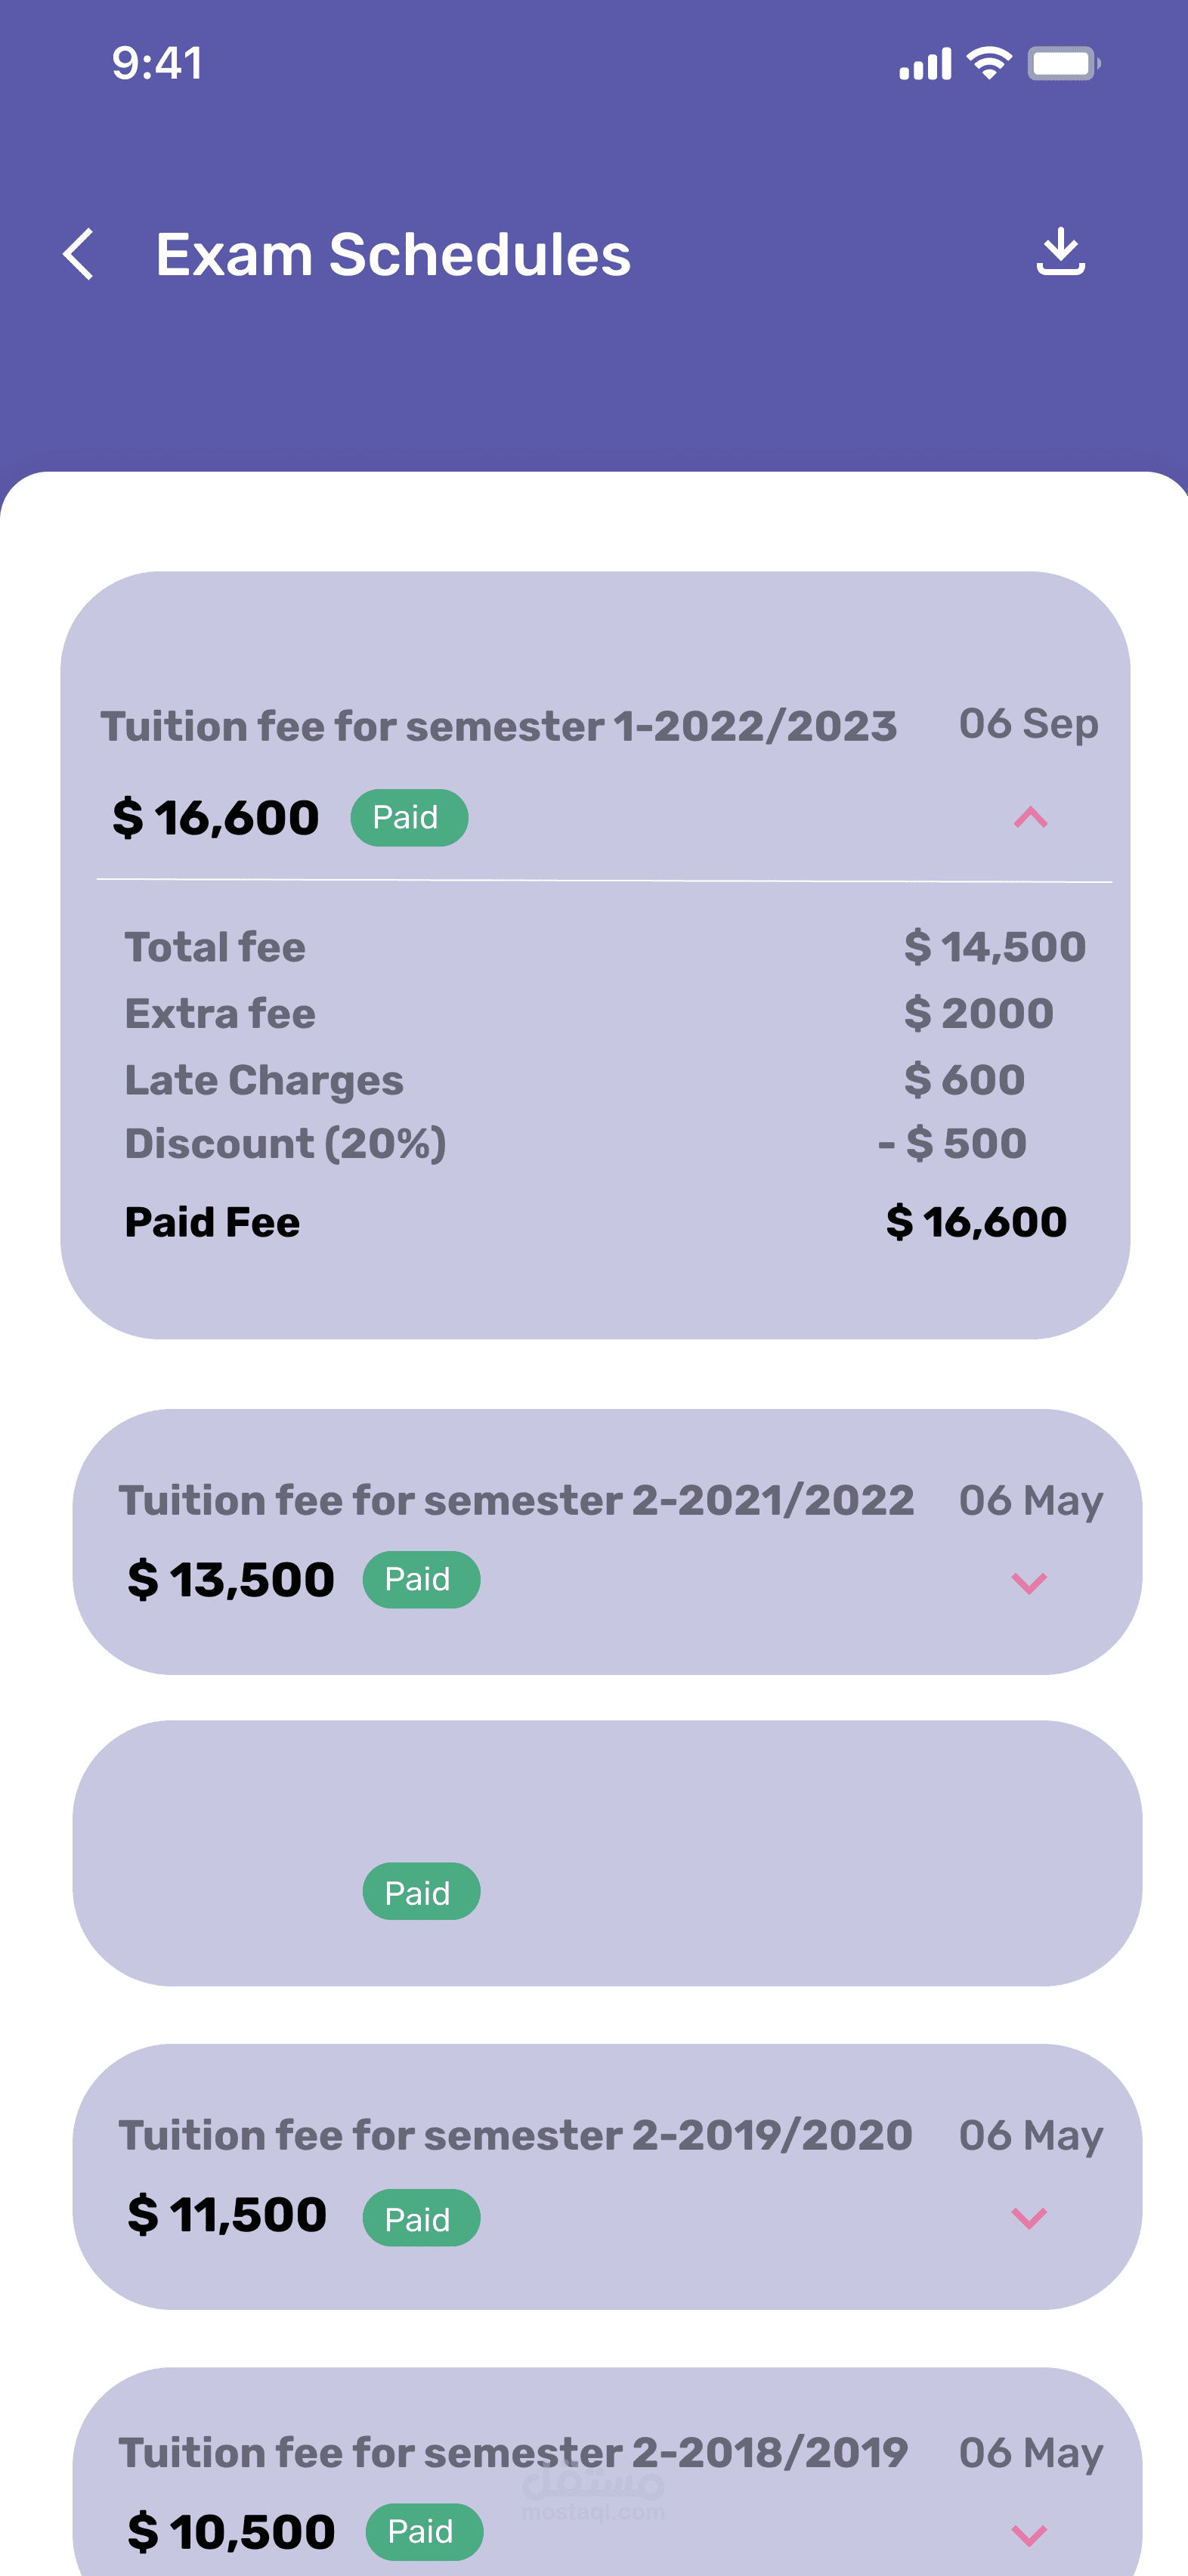This screenshot has width=1188, height=2576.
Task: Expand the semester 2-2019/2020 fee card
Action: click(1029, 2217)
